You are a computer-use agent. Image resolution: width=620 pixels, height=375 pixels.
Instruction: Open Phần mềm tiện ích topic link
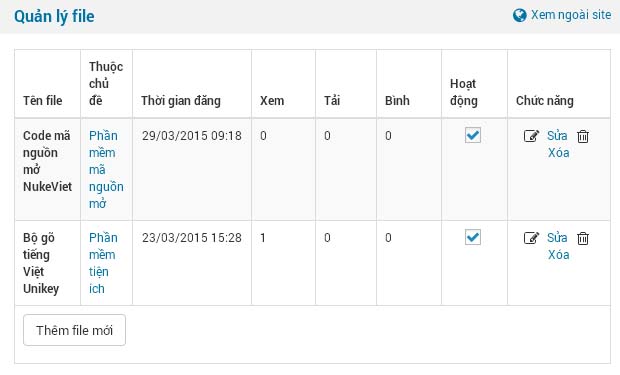(x=103, y=263)
